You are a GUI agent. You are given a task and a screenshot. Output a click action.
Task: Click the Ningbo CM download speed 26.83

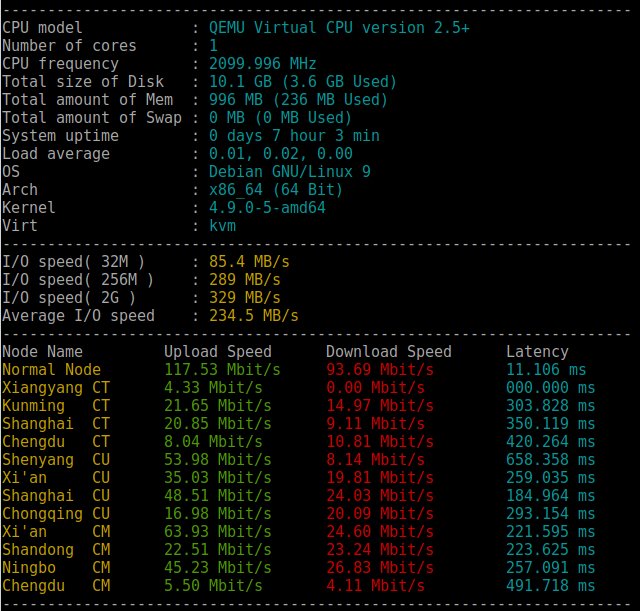coord(380,567)
